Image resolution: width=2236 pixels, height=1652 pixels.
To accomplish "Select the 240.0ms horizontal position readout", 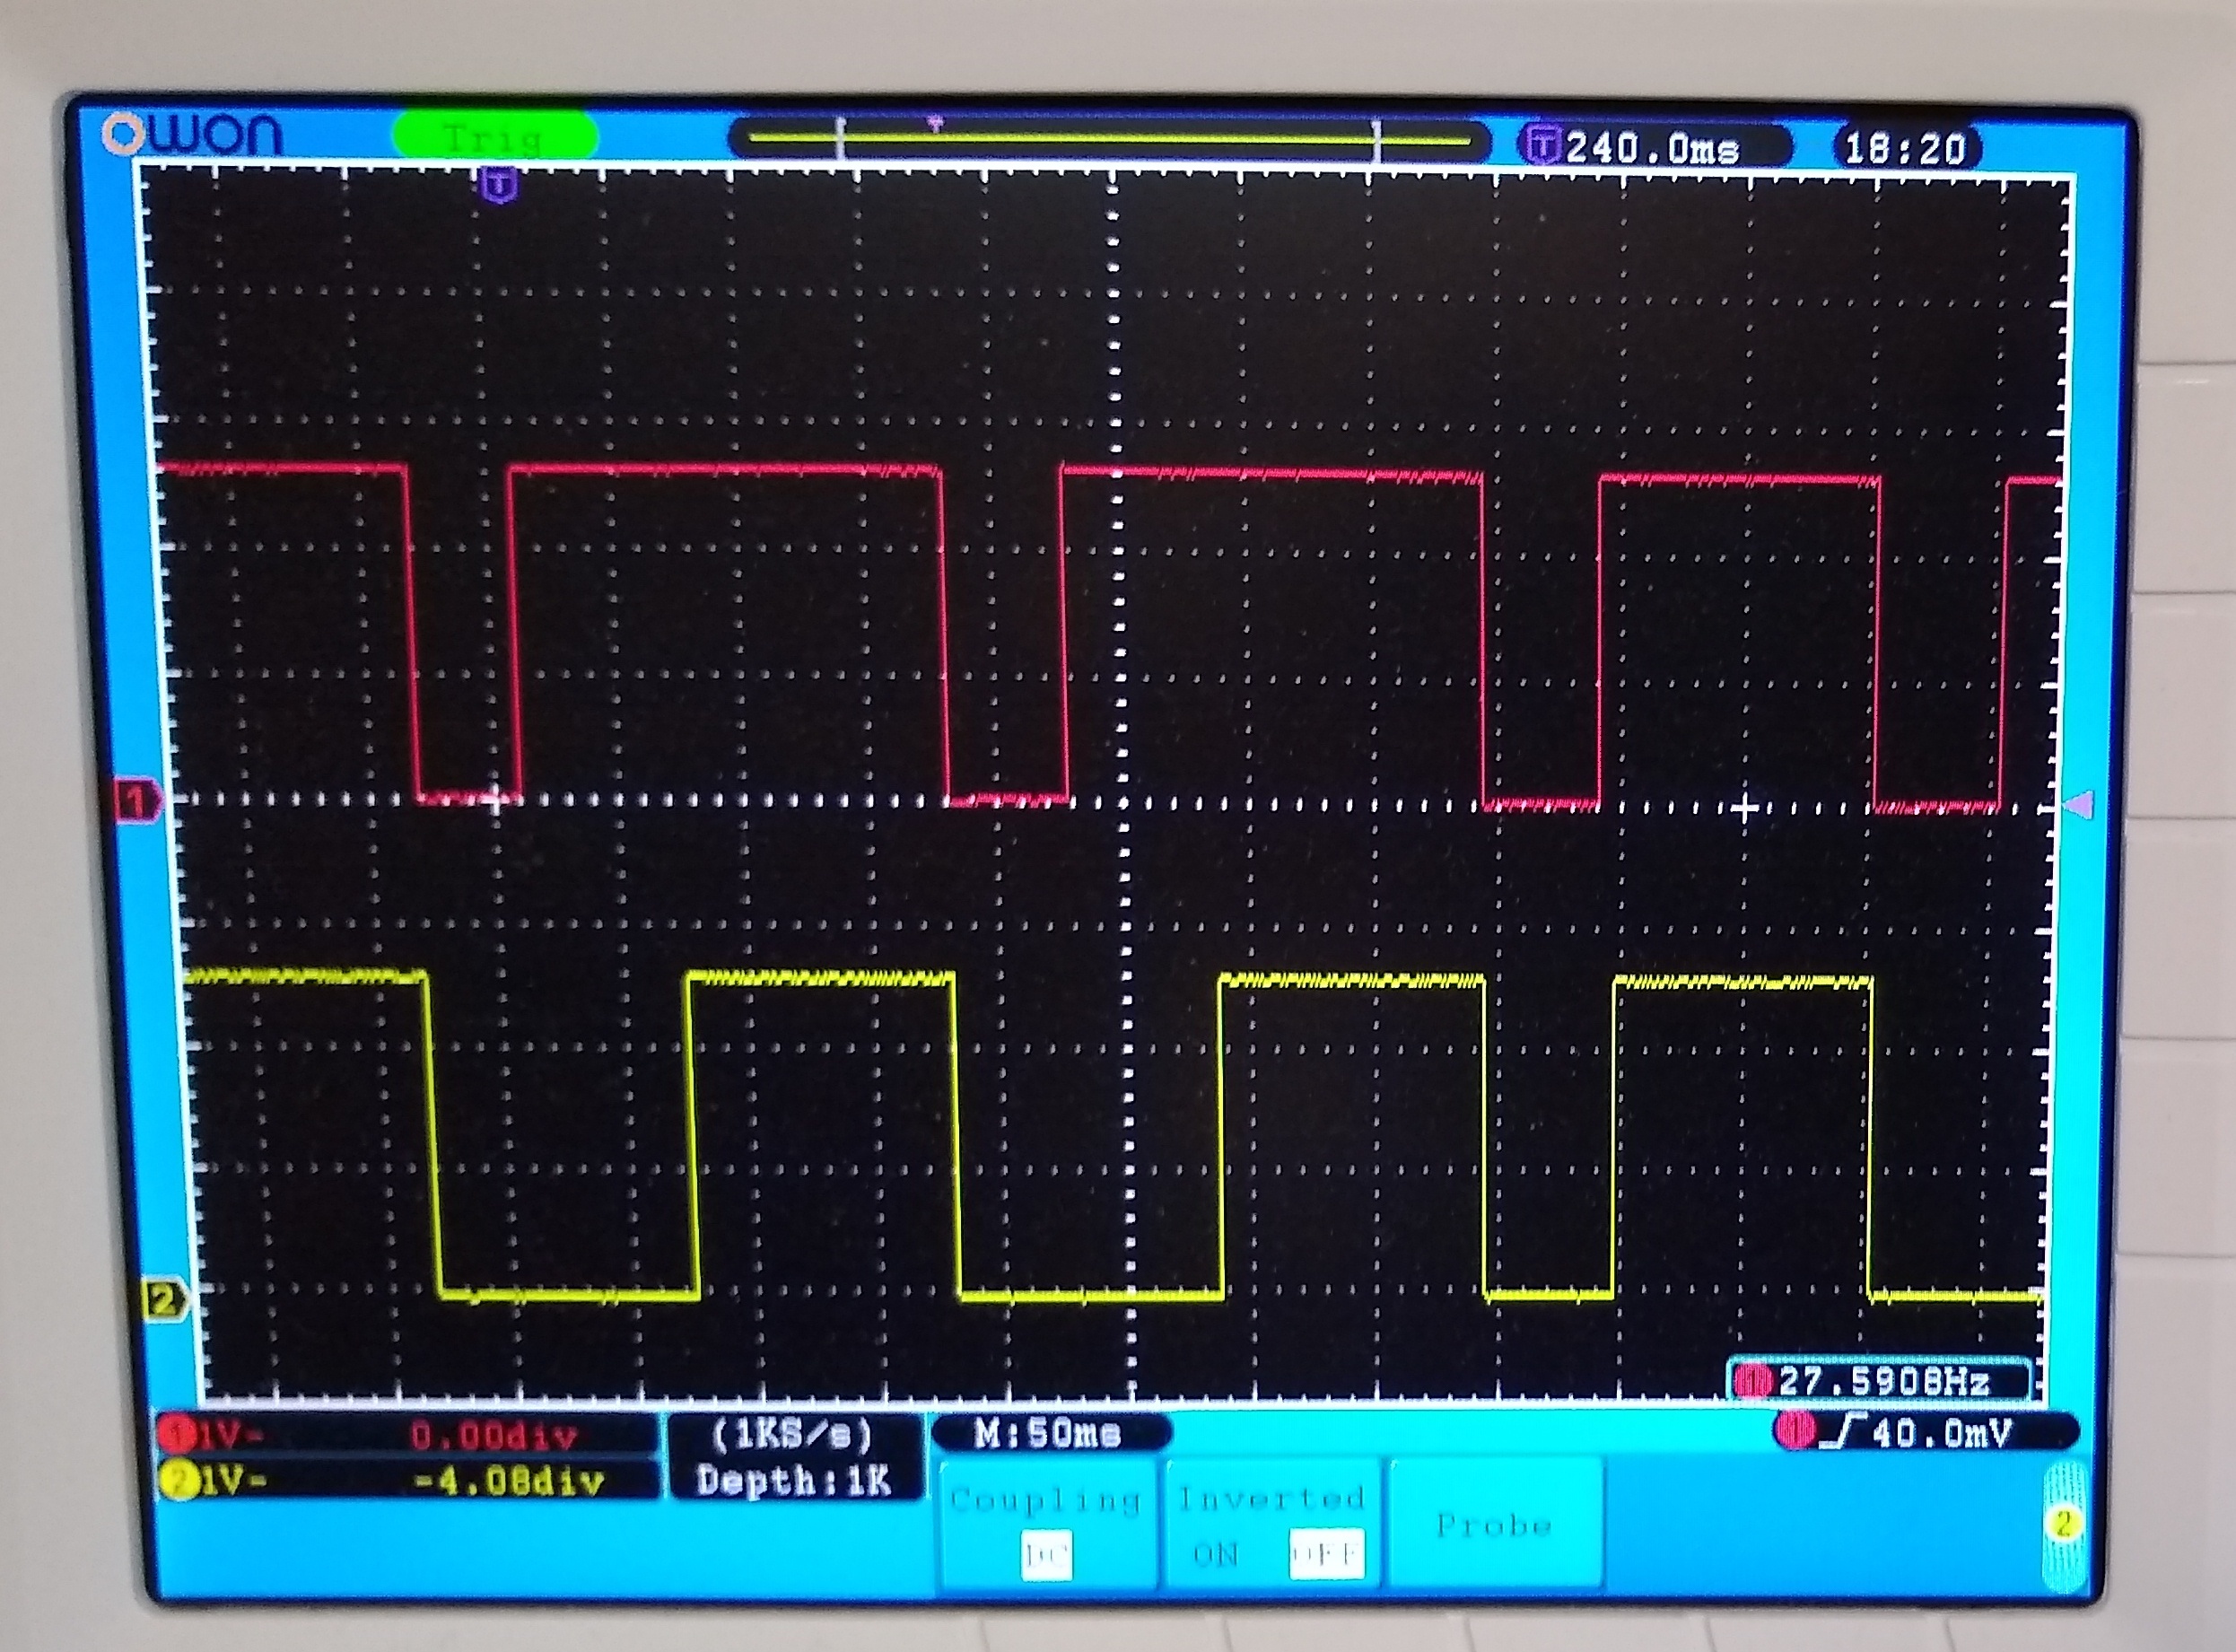I will (1652, 148).
